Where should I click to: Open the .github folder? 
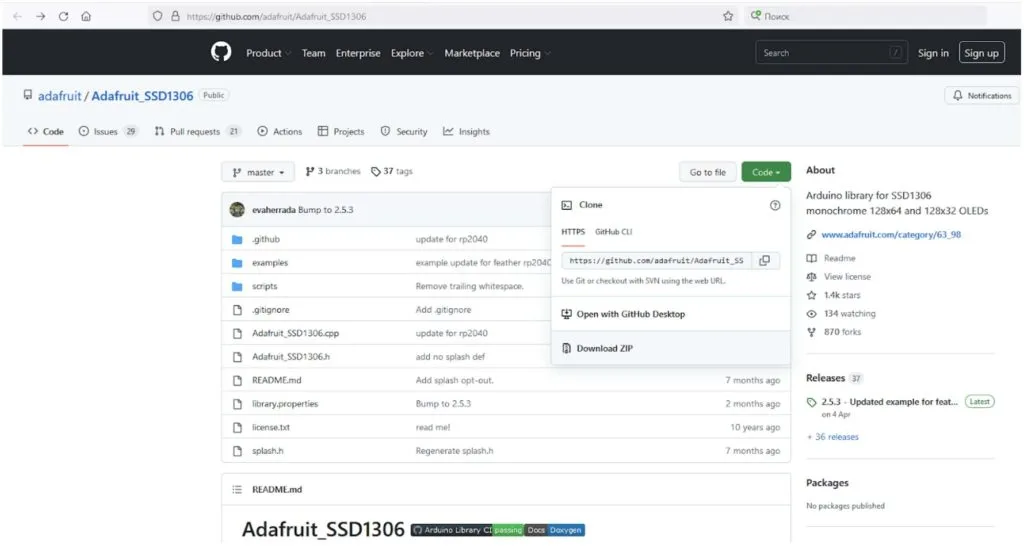[265, 240]
